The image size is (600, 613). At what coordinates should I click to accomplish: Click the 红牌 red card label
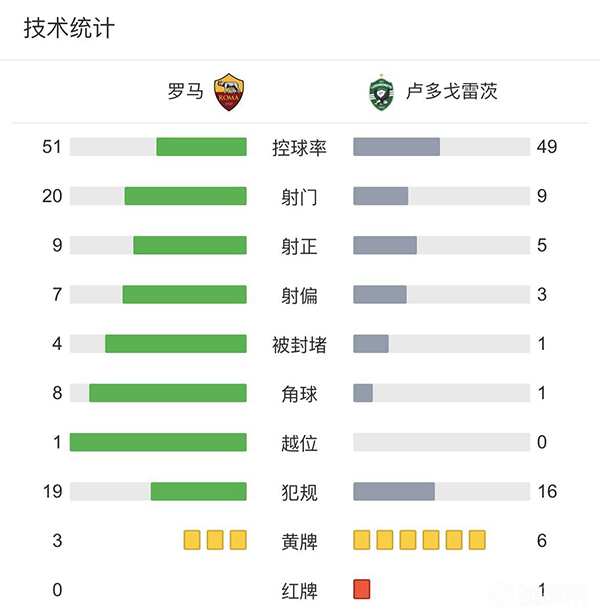[x=300, y=590]
